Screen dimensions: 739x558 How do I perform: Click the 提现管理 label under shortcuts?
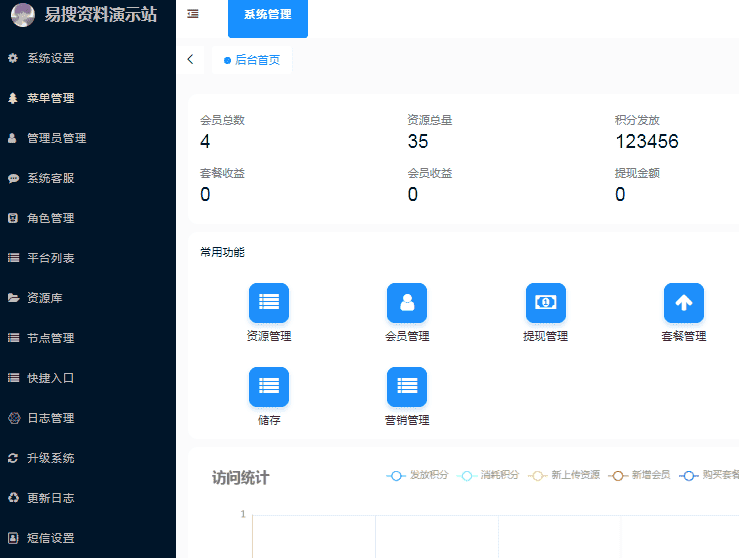tap(545, 336)
